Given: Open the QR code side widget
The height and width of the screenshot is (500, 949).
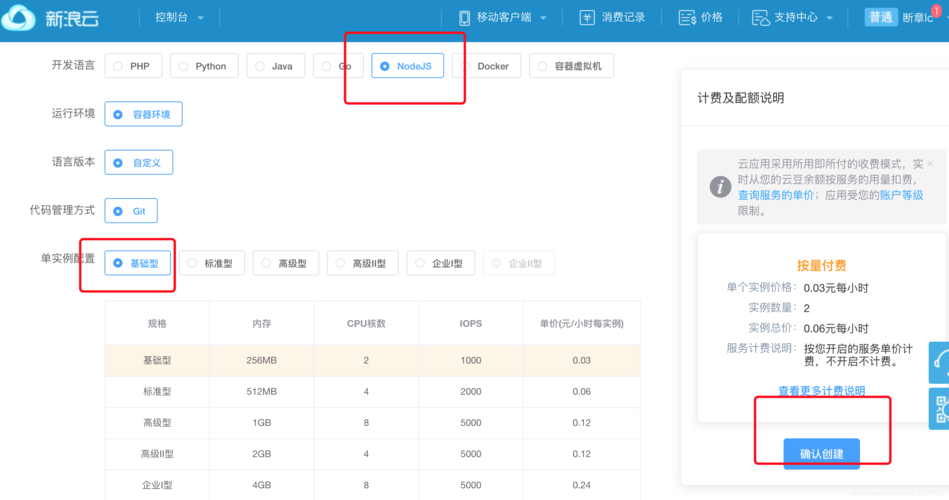Looking at the screenshot, I should [x=939, y=409].
